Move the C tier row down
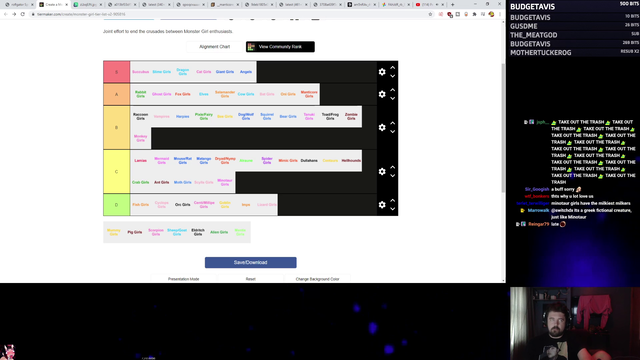 point(393,176)
